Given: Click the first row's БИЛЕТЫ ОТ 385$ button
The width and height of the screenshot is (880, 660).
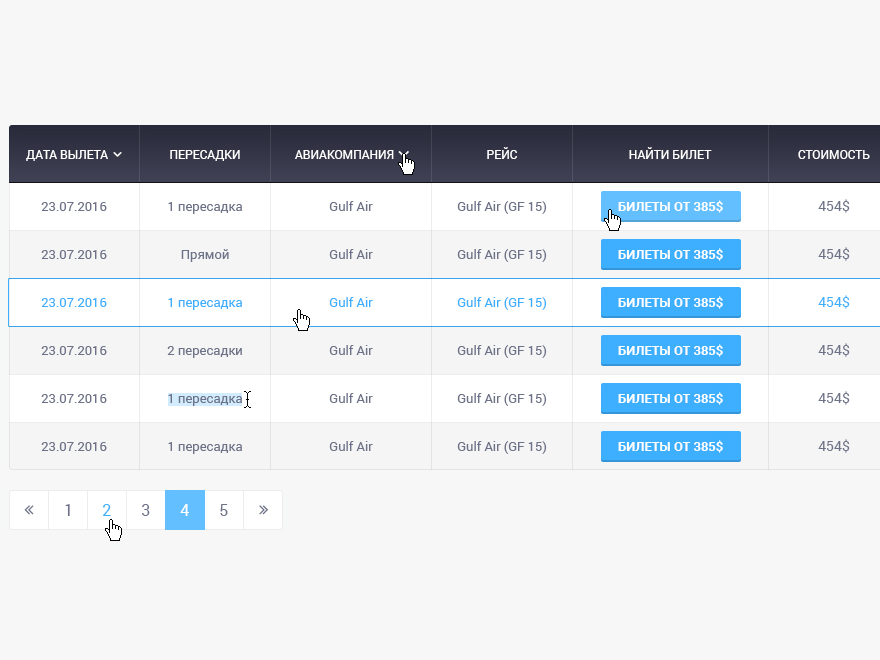Looking at the screenshot, I should coord(670,206).
